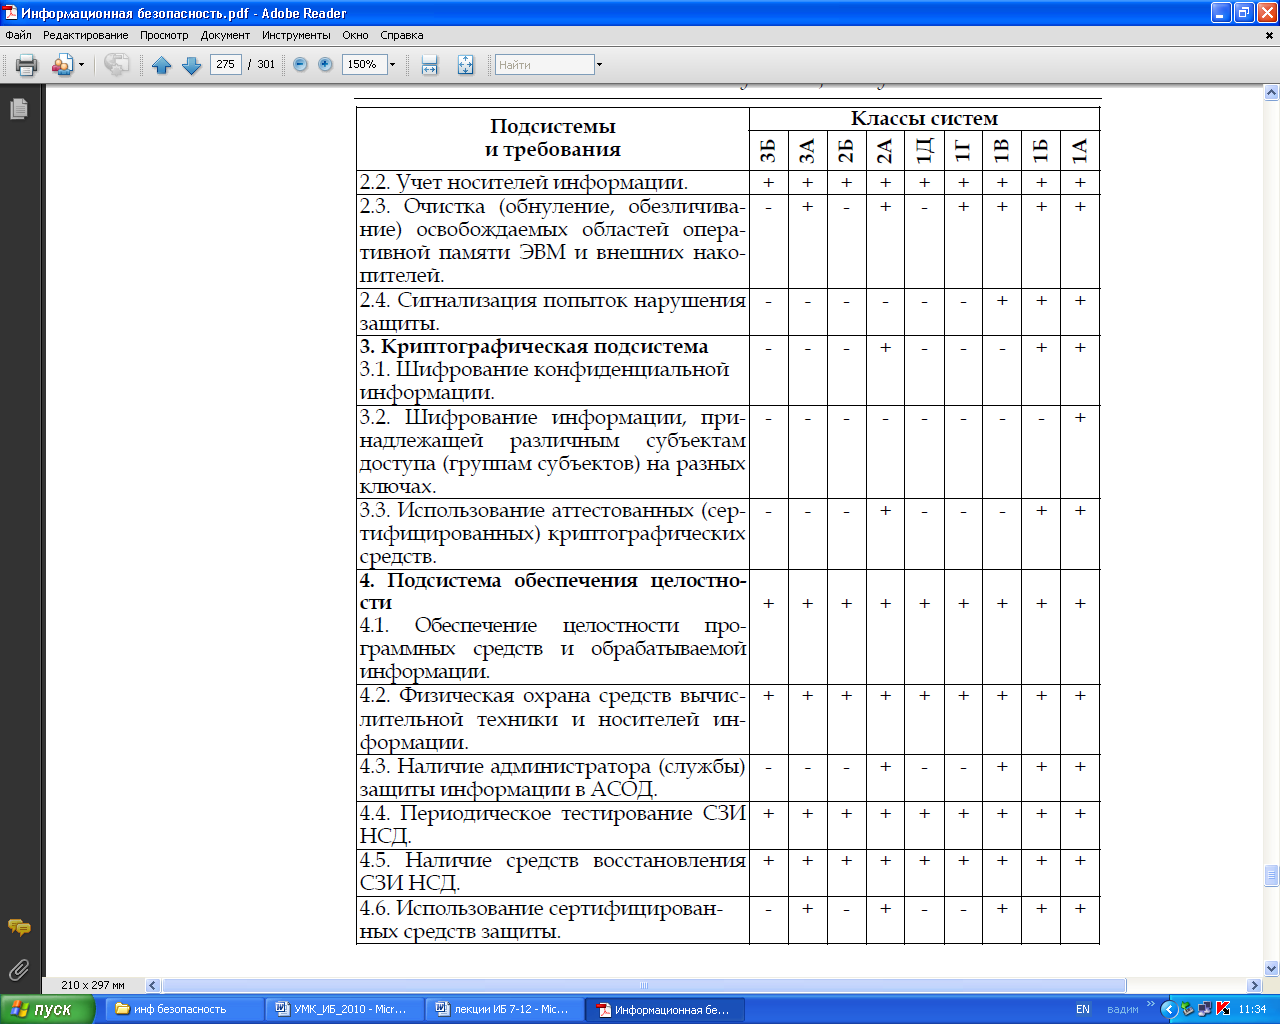Click the вадим toolbar label in taskbar
This screenshot has height=1024, width=1280.
point(1123,1009)
